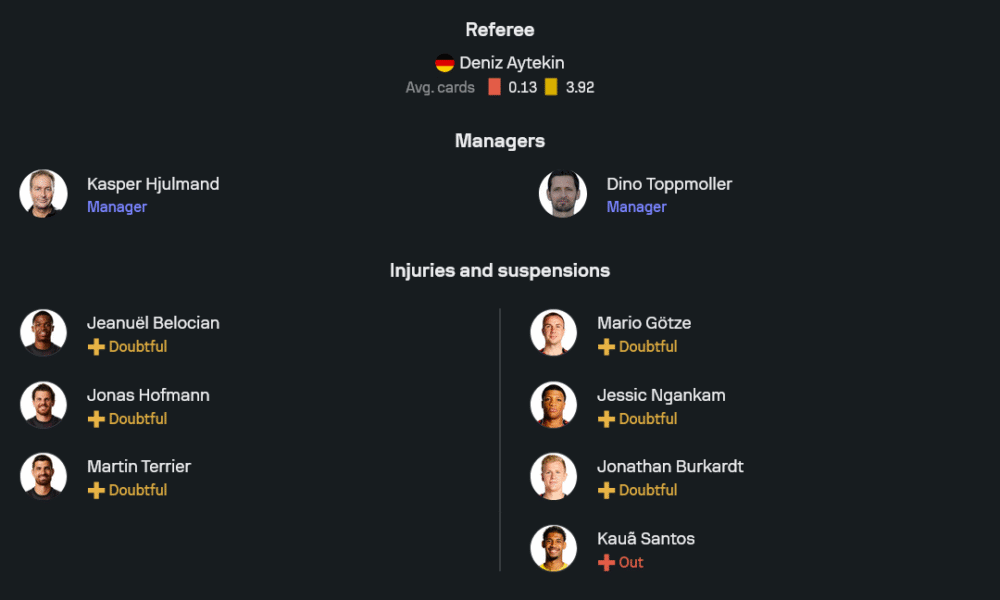Click the yellow card icon
The width and height of the screenshot is (1000, 600).
point(551,87)
